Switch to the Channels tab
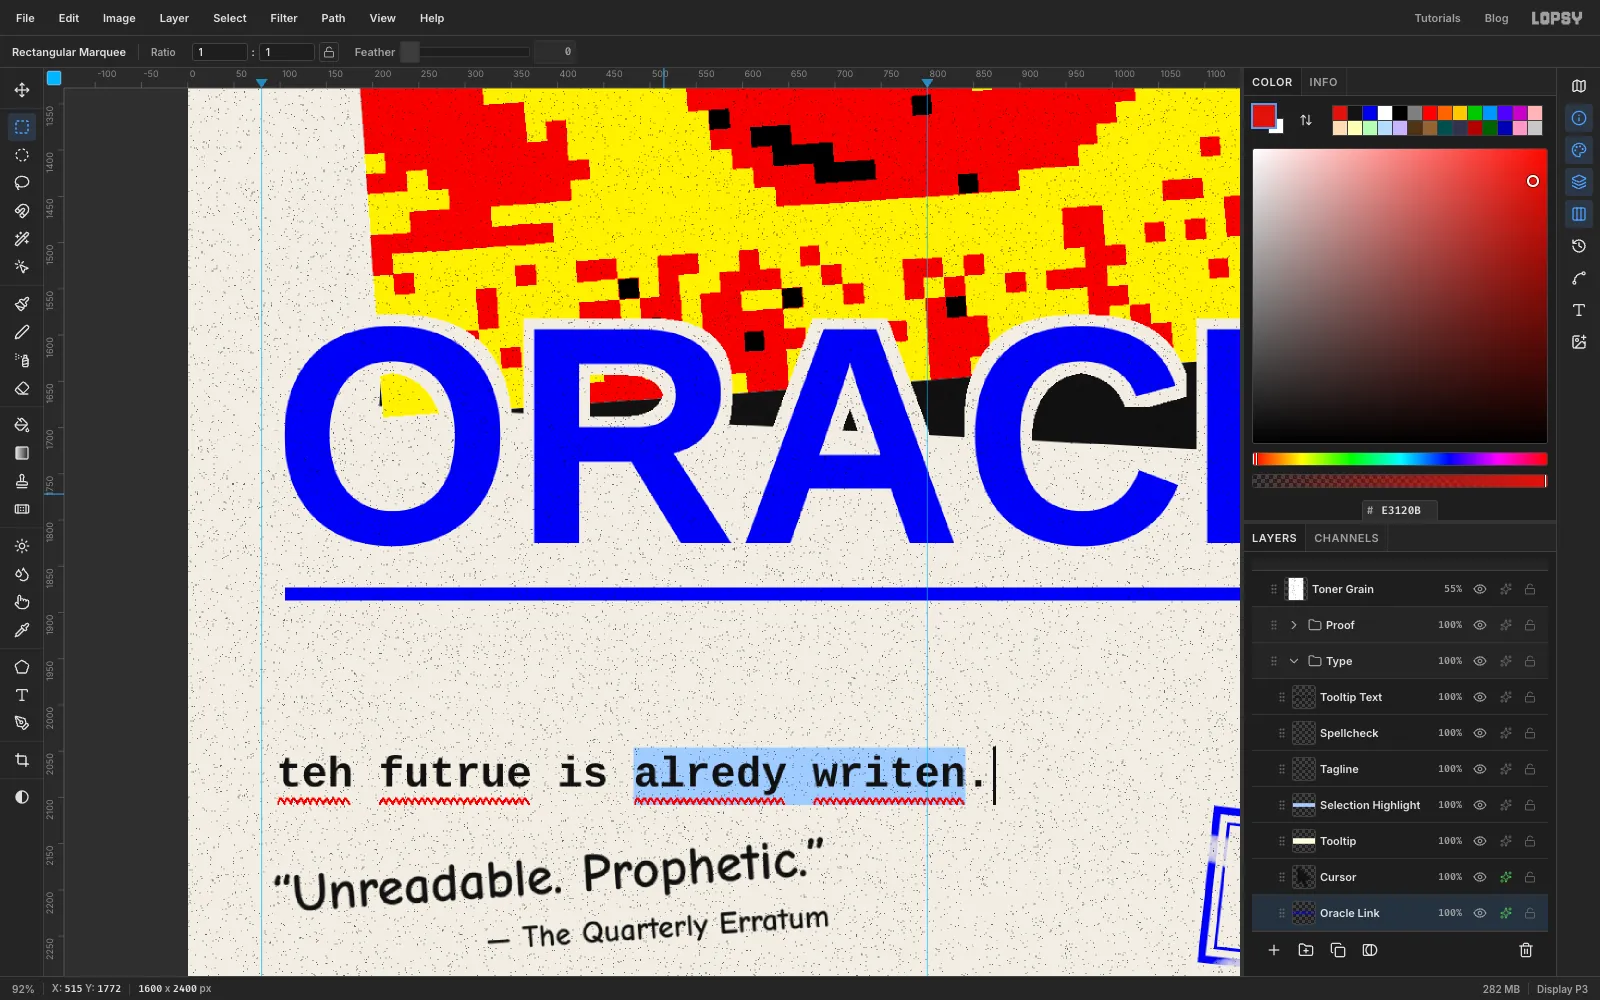The image size is (1600, 1000). [1346, 538]
